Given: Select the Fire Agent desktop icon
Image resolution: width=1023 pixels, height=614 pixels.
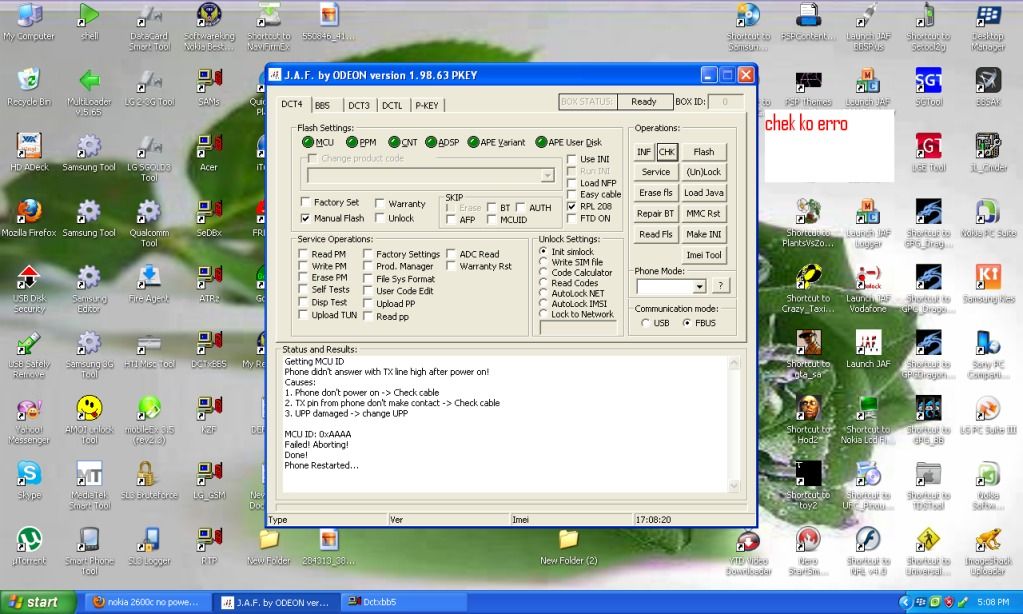Looking at the screenshot, I should (149, 284).
